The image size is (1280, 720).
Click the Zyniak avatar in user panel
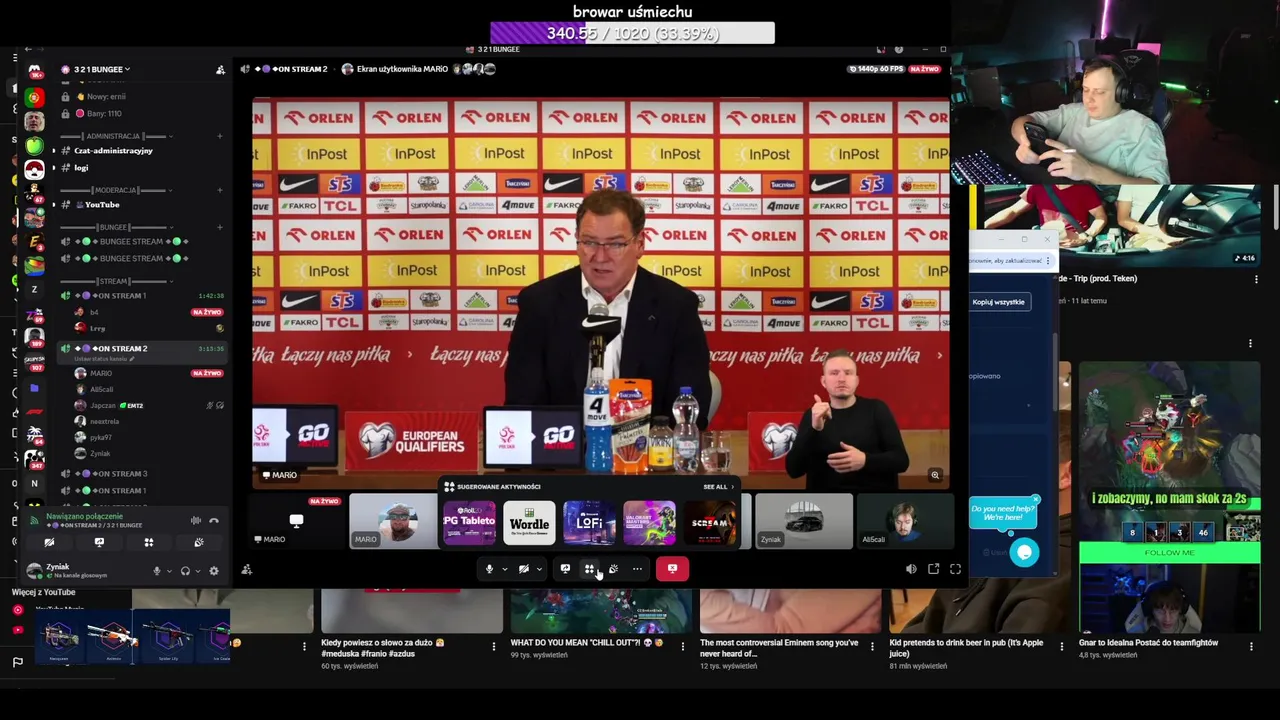pos(35,571)
